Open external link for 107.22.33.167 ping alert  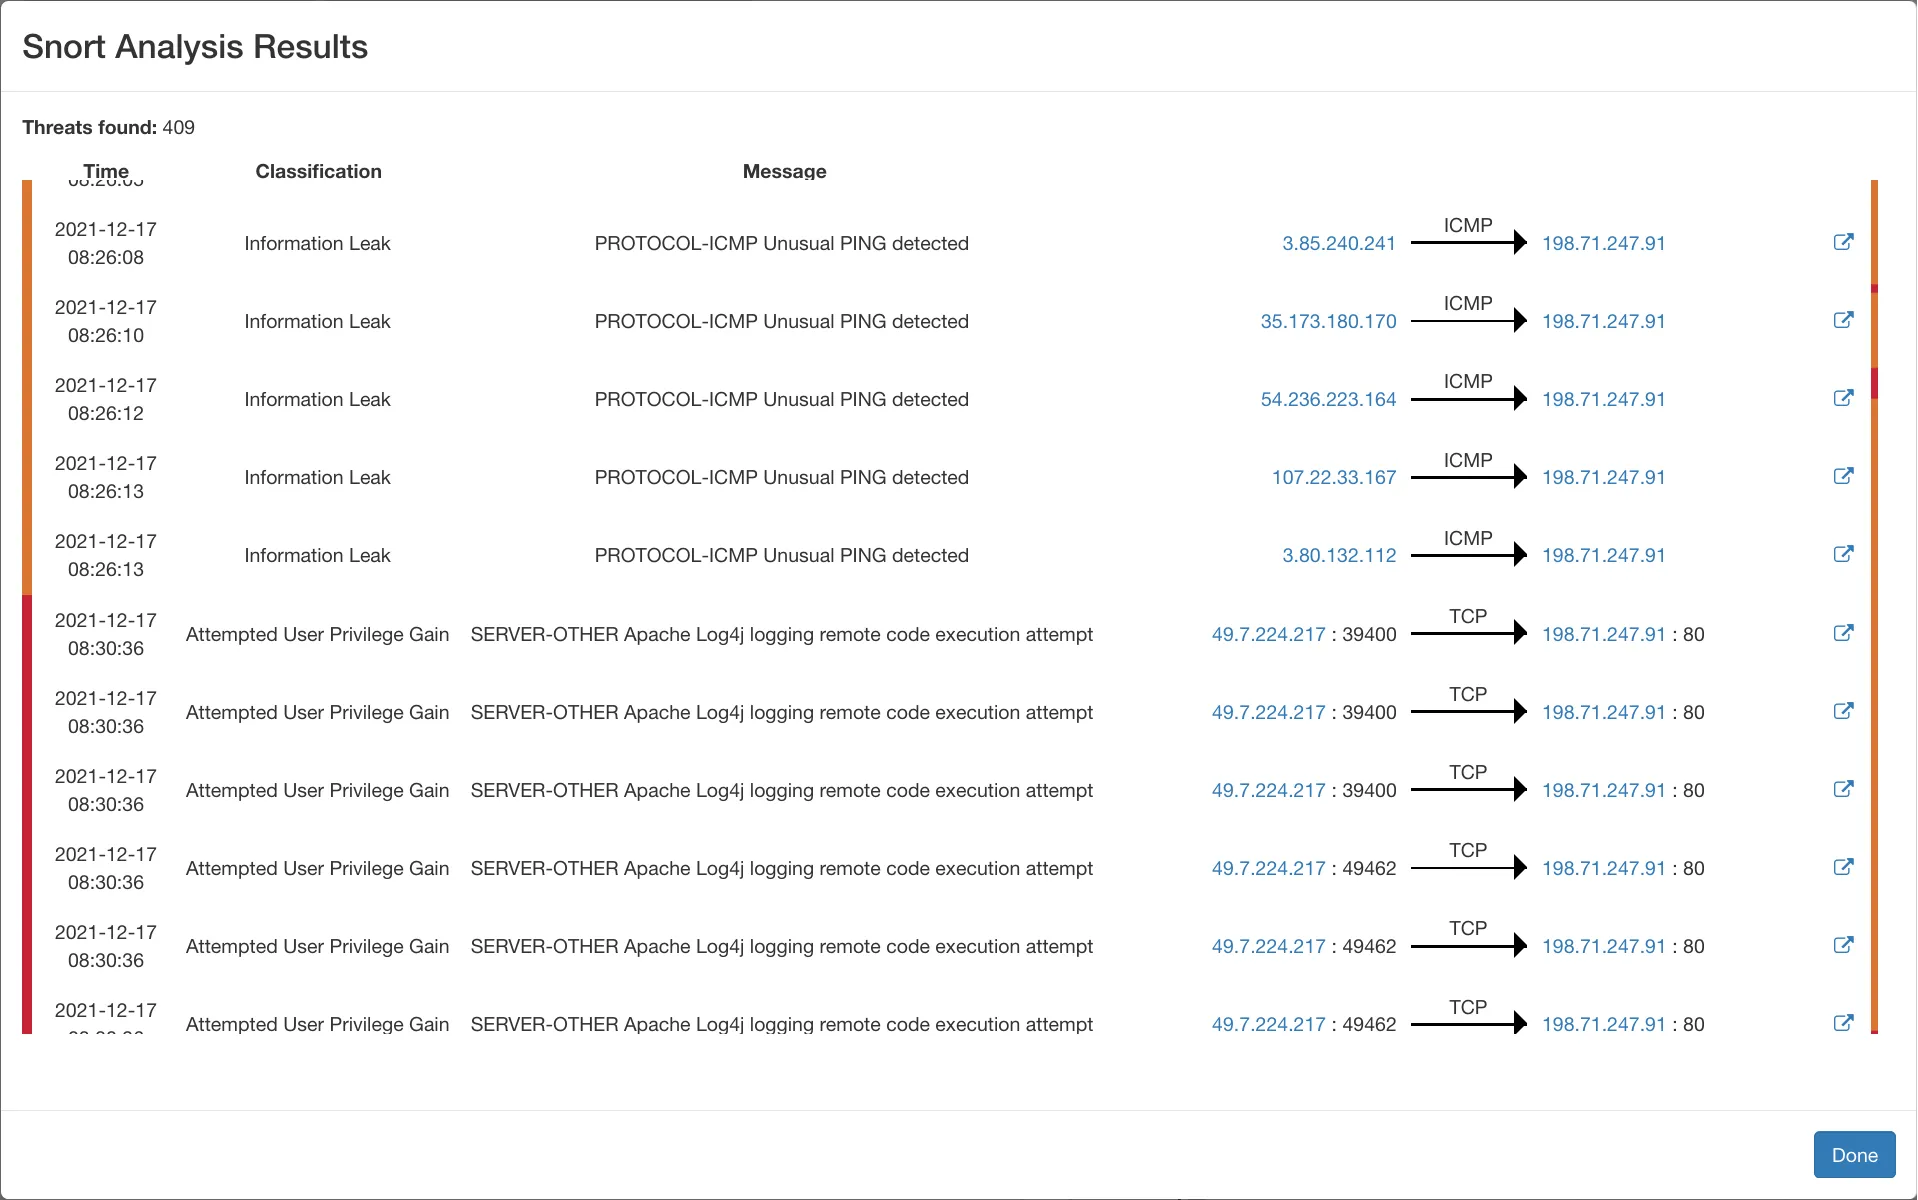point(1843,476)
